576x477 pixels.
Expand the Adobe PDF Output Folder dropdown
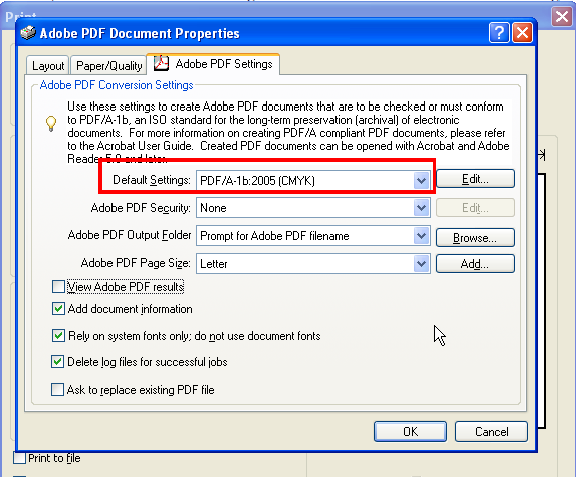click(421, 236)
